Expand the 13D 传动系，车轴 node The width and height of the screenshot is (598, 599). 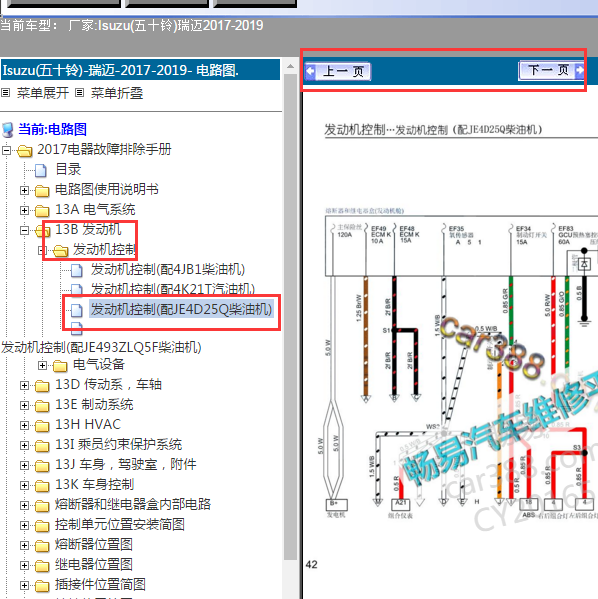tap(24, 385)
